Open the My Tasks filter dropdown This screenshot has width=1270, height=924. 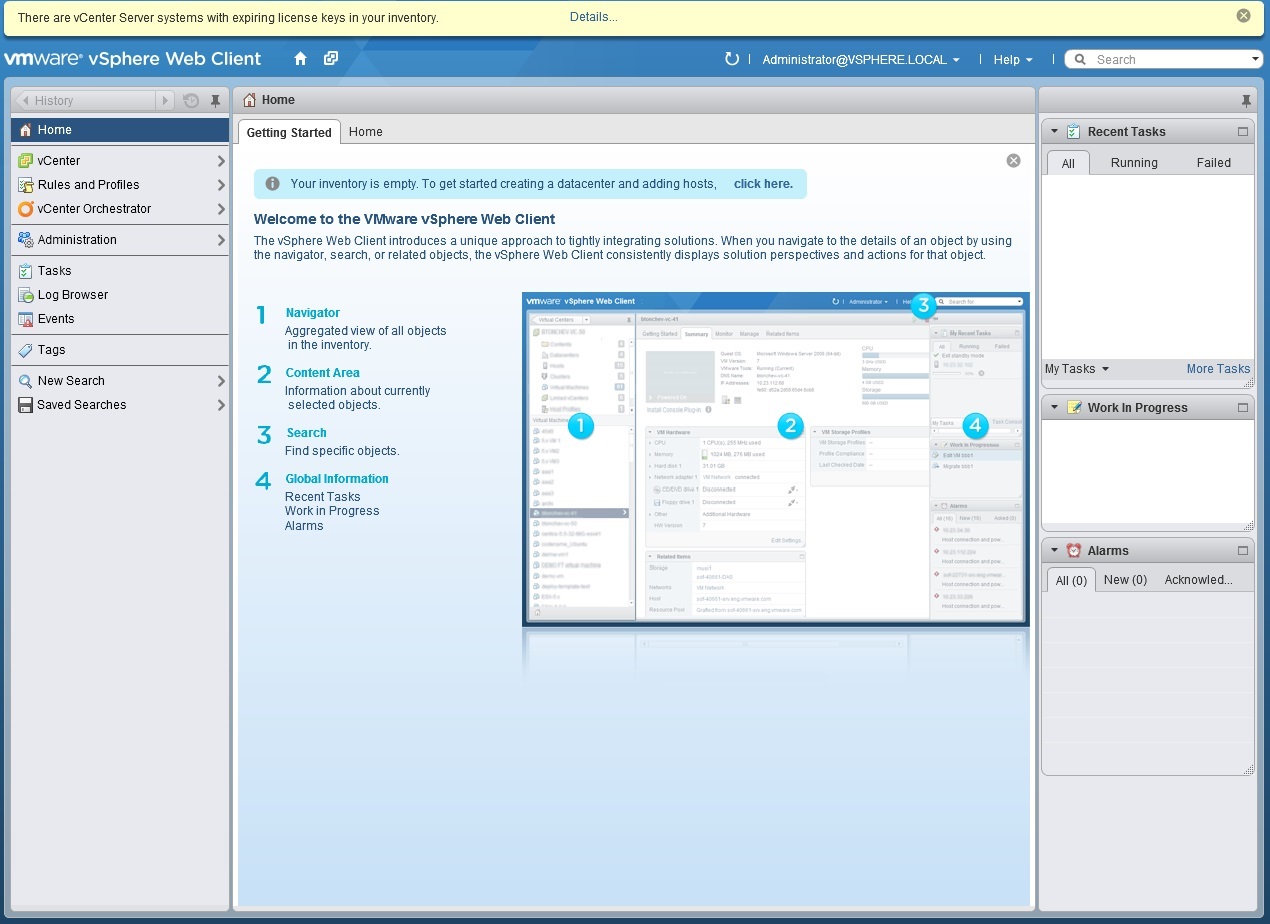(x=1077, y=369)
